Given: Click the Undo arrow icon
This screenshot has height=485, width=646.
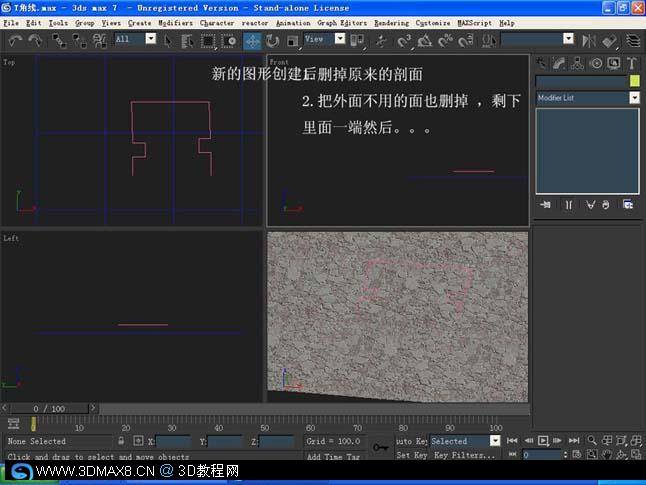Looking at the screenshot, I should 15,41.
